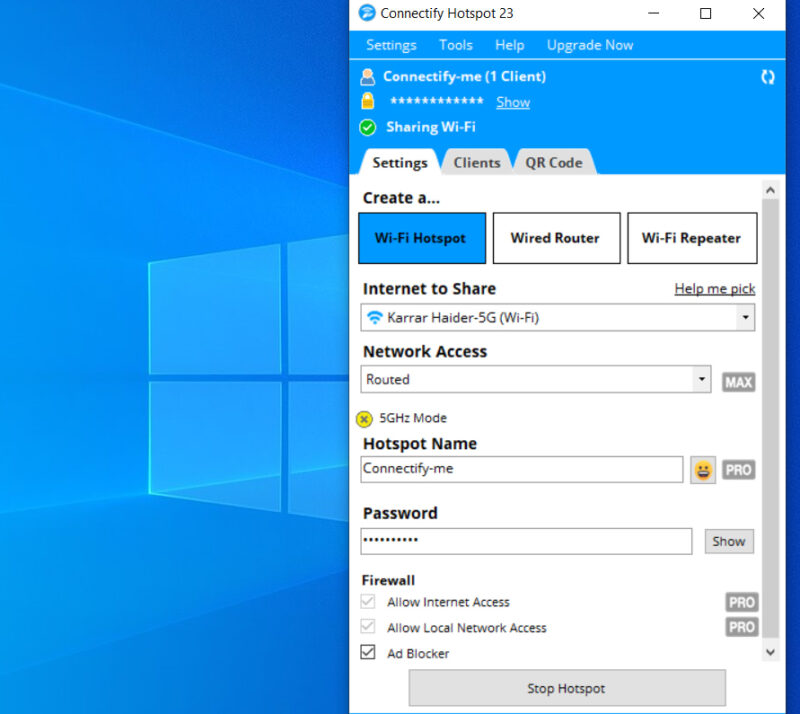Toggle Allow Local Network Access checkbox
Image resolution: width=800 pixels, height=714 pixels.
pyautogui.click(x=368, y=628)
